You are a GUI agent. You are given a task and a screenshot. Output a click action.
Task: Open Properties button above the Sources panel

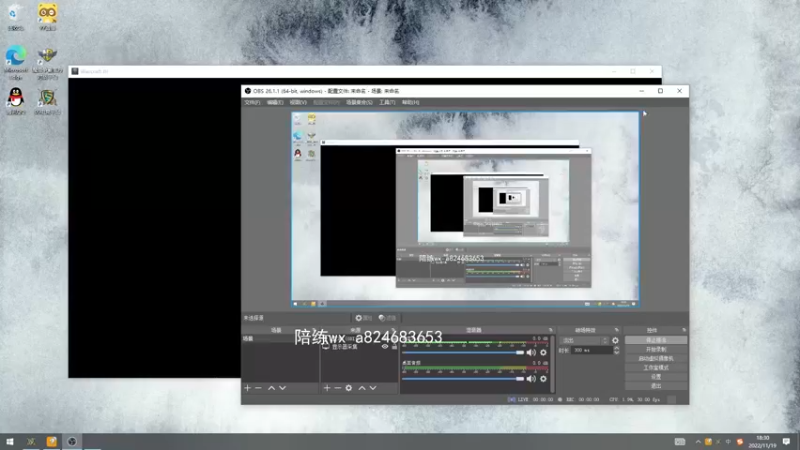pyautogui.click(x=364, y=318)
